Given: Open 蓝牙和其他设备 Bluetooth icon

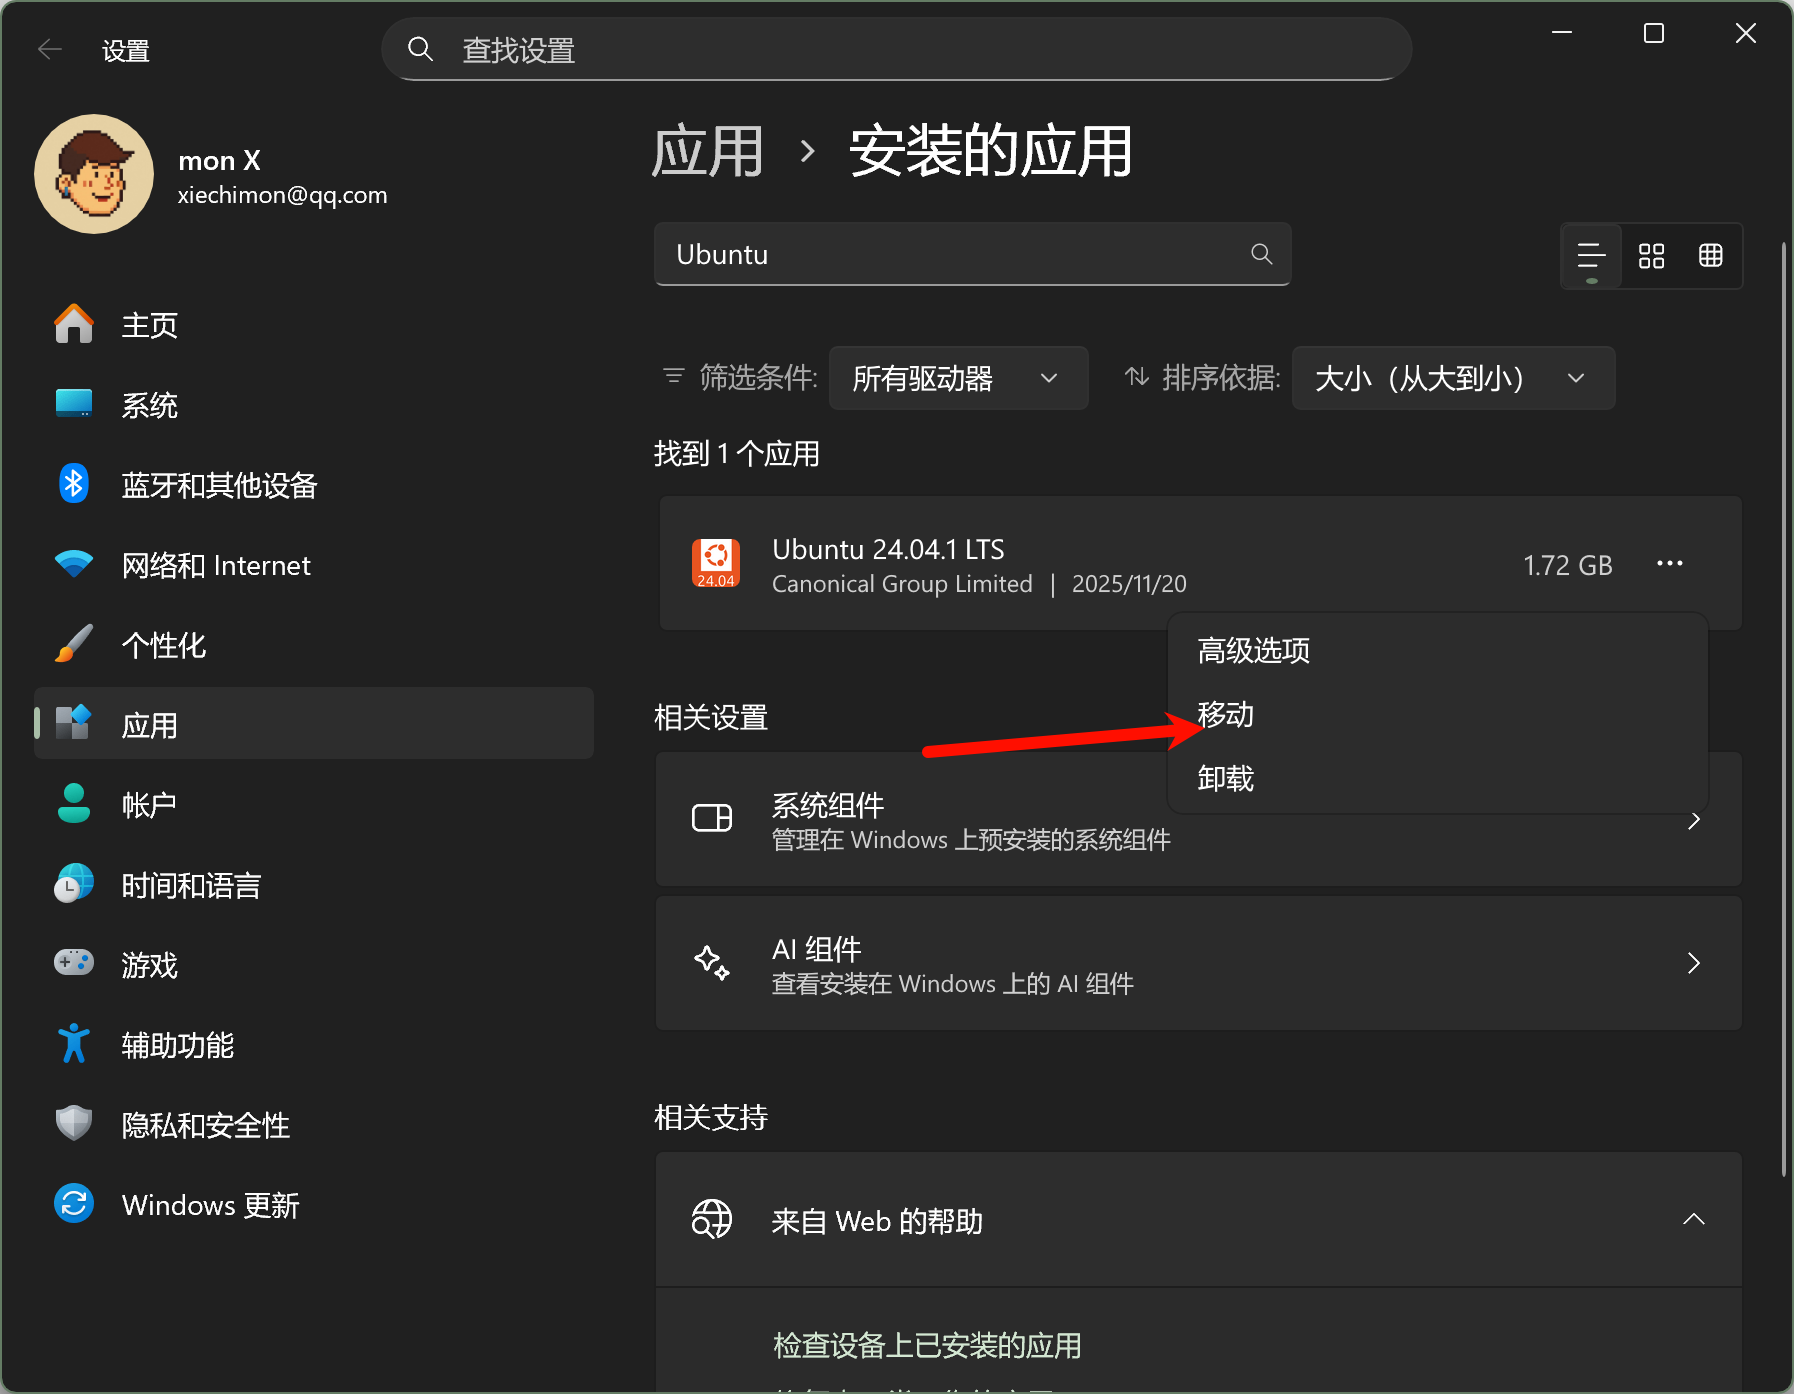Looking at the screenshot, I should 74,484.
